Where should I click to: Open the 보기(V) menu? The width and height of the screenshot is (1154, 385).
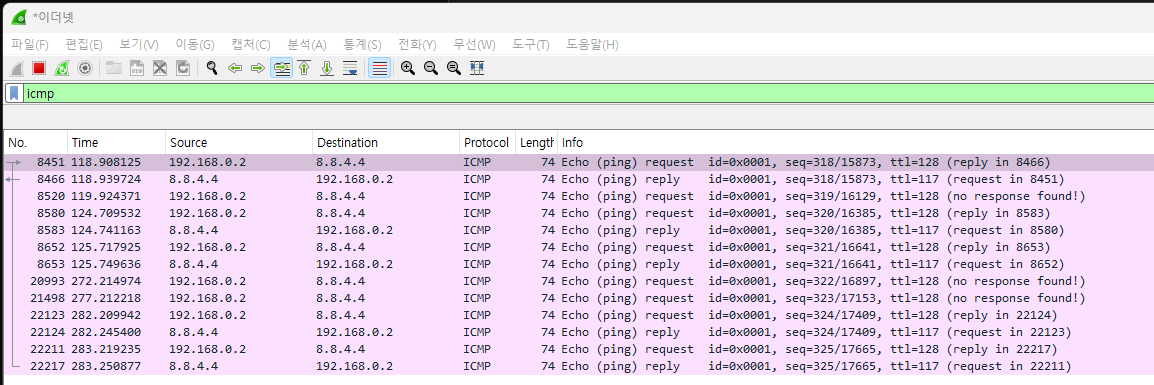point(139,45)
